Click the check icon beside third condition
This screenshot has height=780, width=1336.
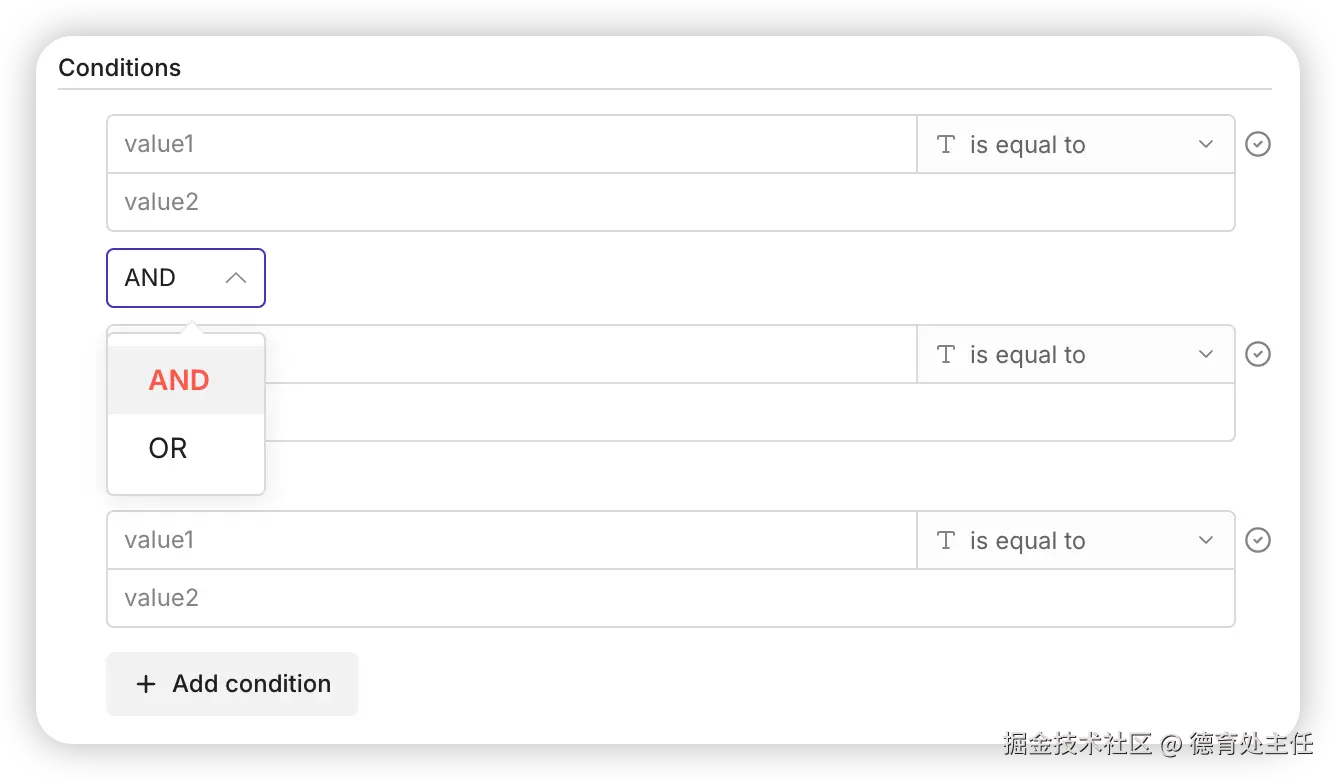click(x=1257, y=540)
